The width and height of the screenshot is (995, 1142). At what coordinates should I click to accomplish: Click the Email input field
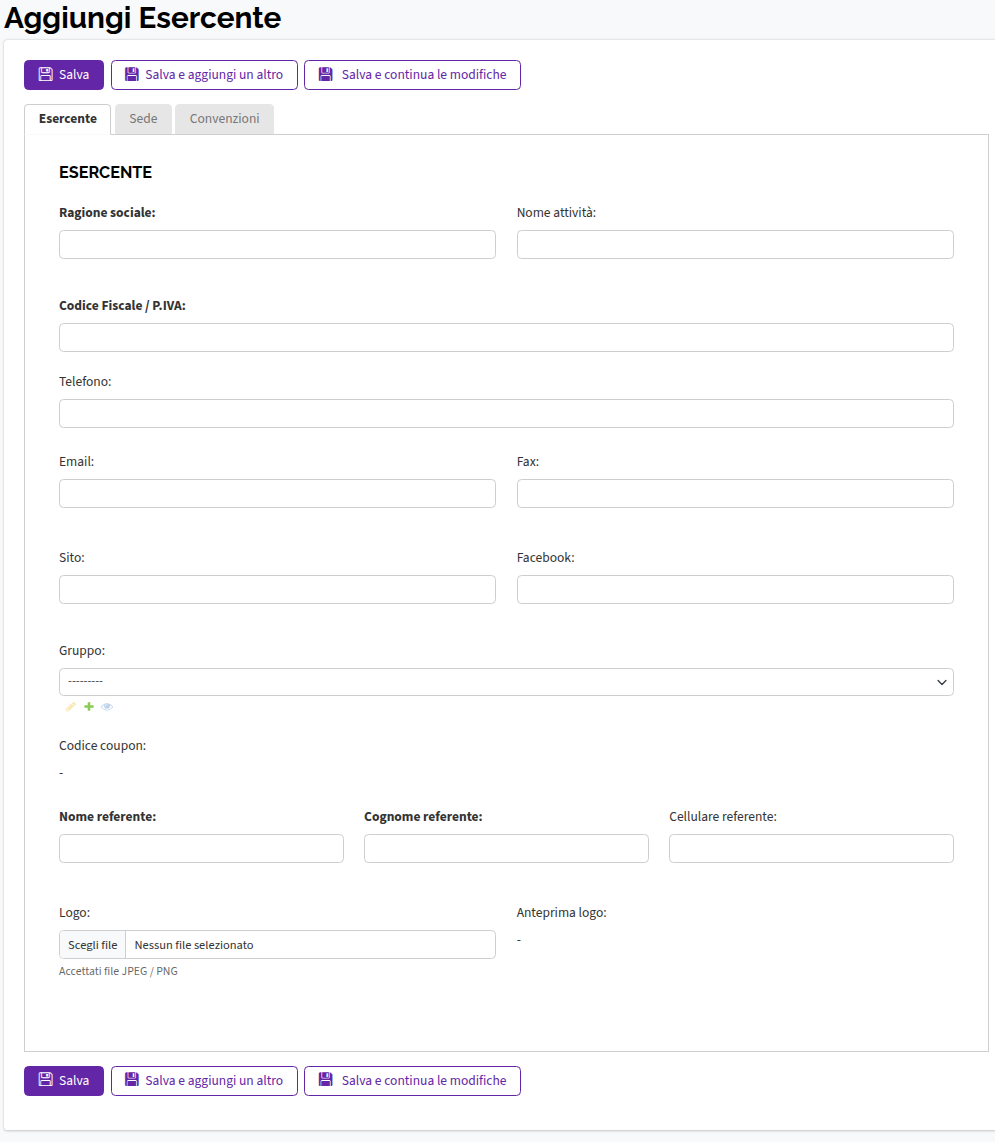[278, 494]
